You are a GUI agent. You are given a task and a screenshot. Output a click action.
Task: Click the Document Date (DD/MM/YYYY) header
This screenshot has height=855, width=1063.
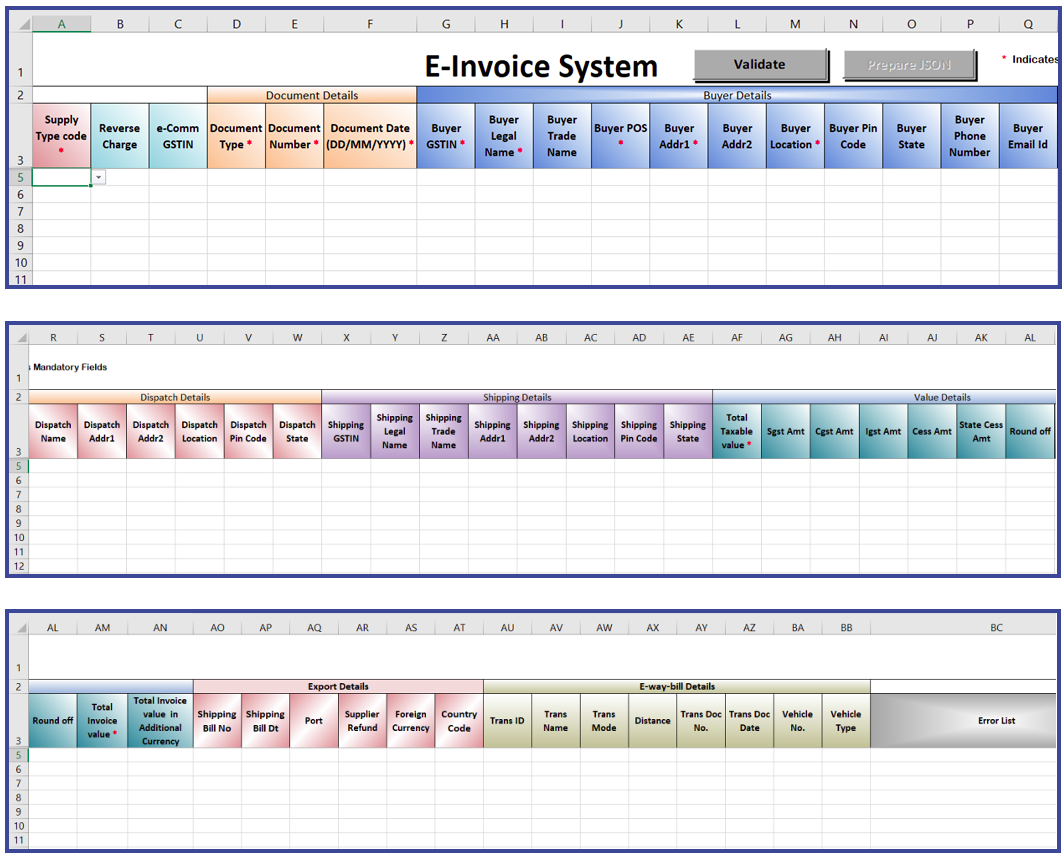click(370, 134)
